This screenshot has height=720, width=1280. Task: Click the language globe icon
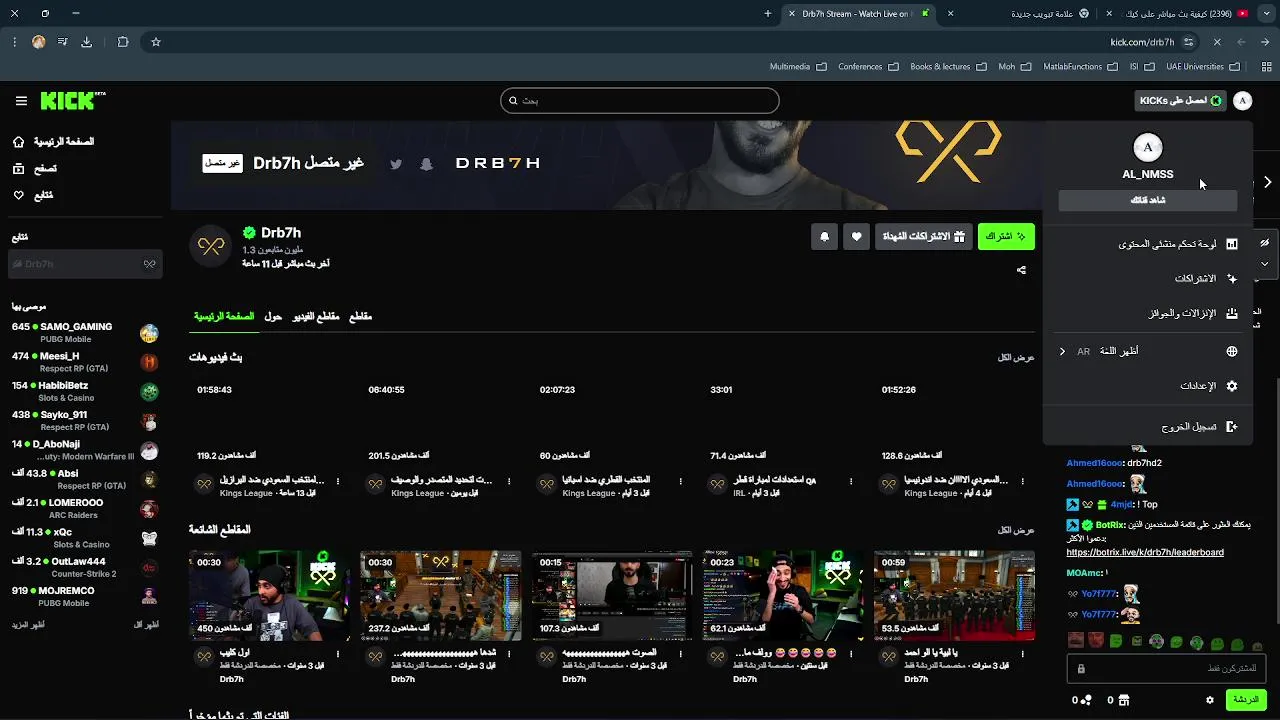(x=1232, y=352)
